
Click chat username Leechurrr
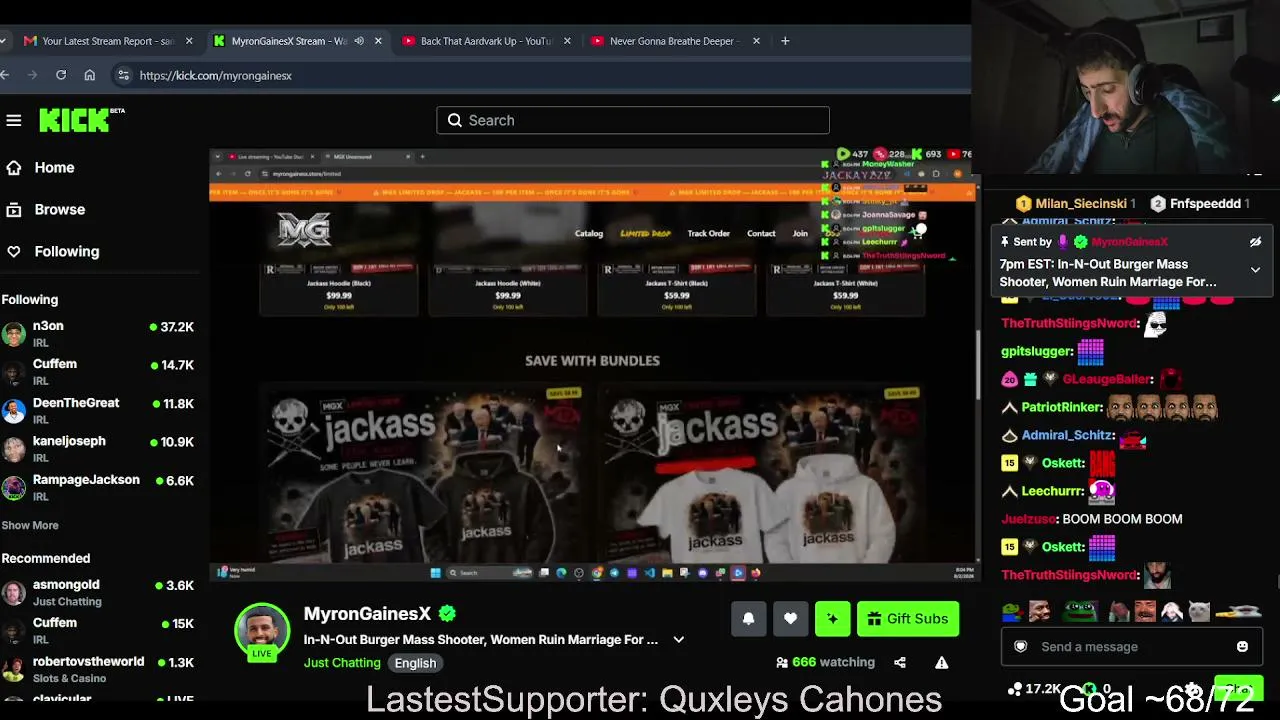1053,491
